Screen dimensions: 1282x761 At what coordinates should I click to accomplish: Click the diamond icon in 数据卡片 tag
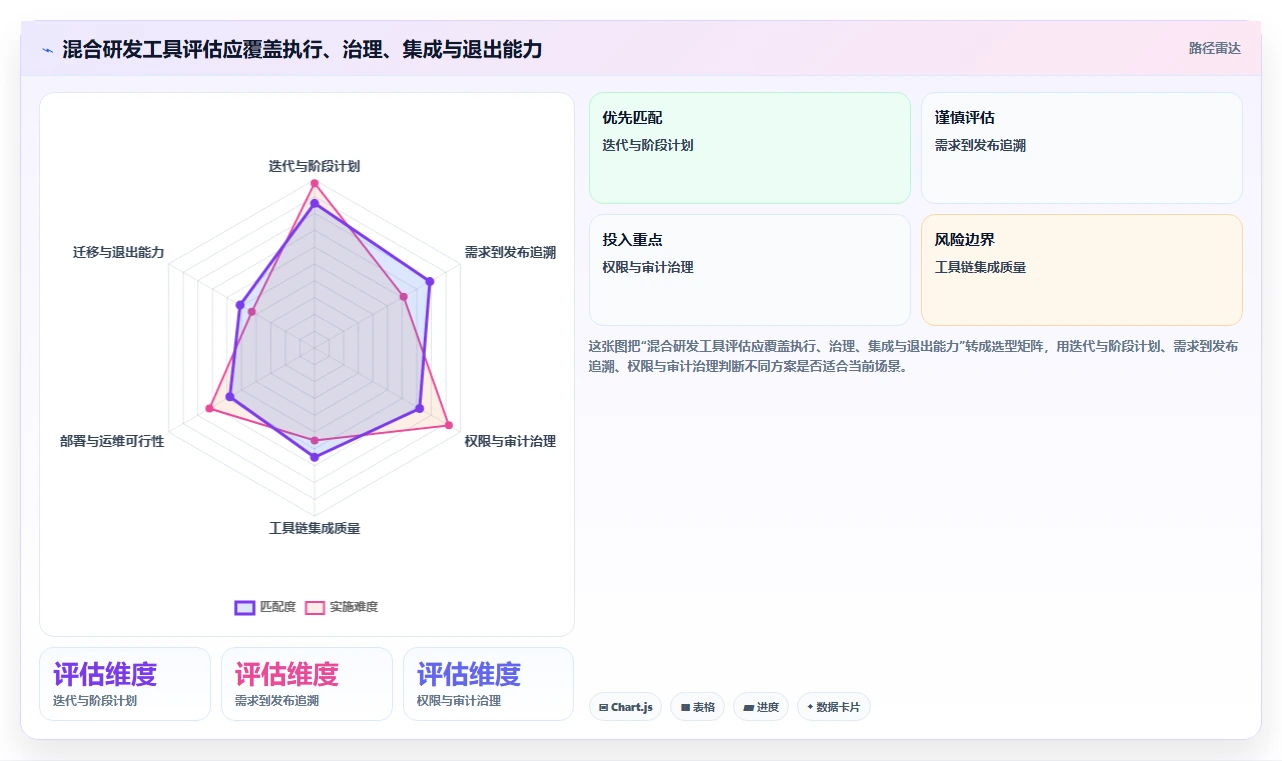click(x=810, y=707)
